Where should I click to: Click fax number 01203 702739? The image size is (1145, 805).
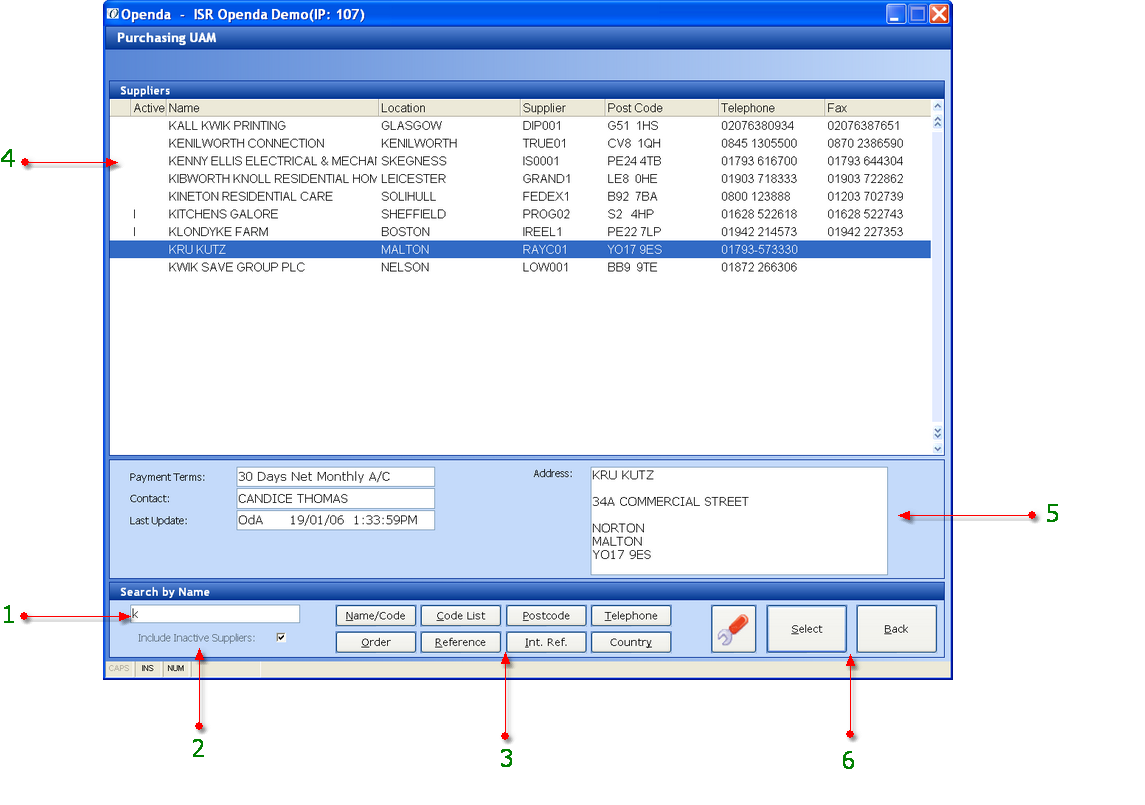click(865, 197)
